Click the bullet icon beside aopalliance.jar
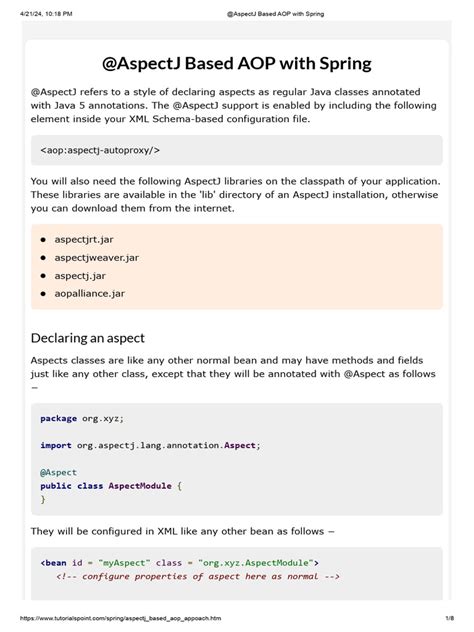474x632 pixels. [43, 294]
